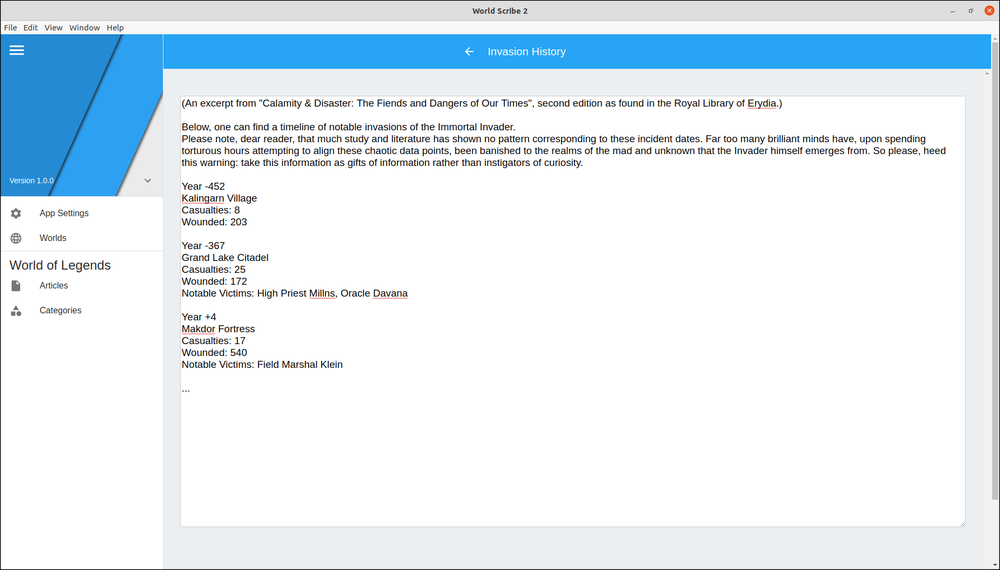Open the View menu

pyautogui.click(x=54, y=27)
